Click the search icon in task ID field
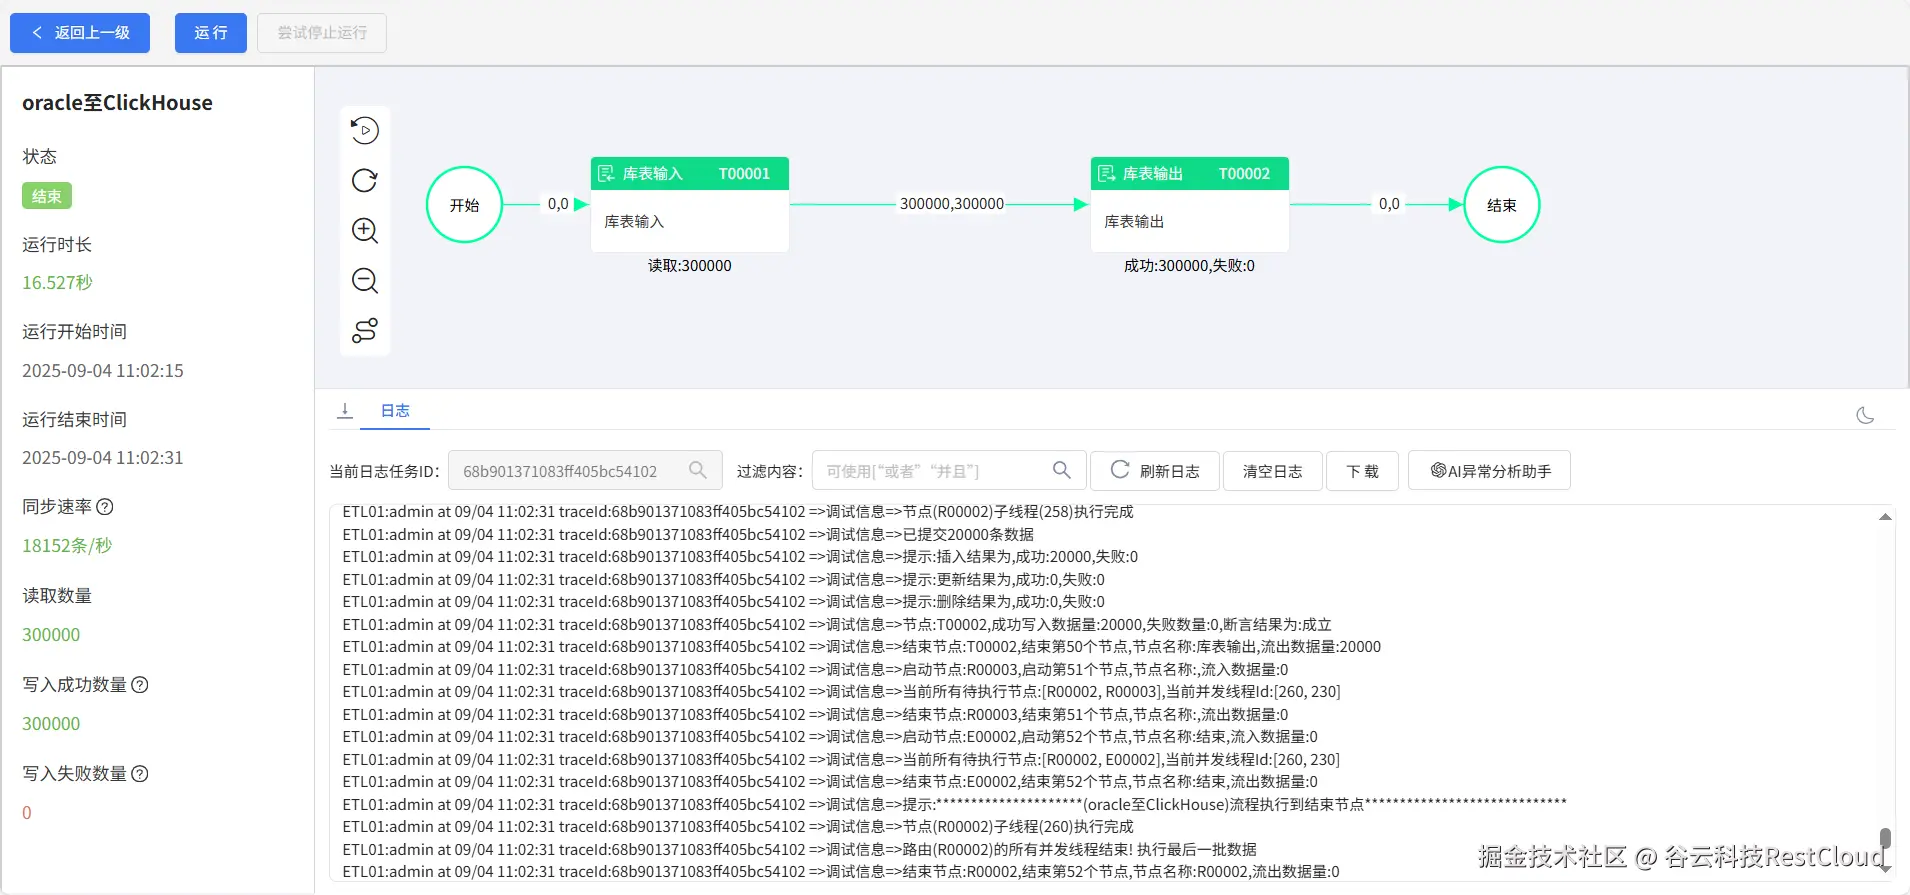1910x895 pixels. (x=698, y=470)
